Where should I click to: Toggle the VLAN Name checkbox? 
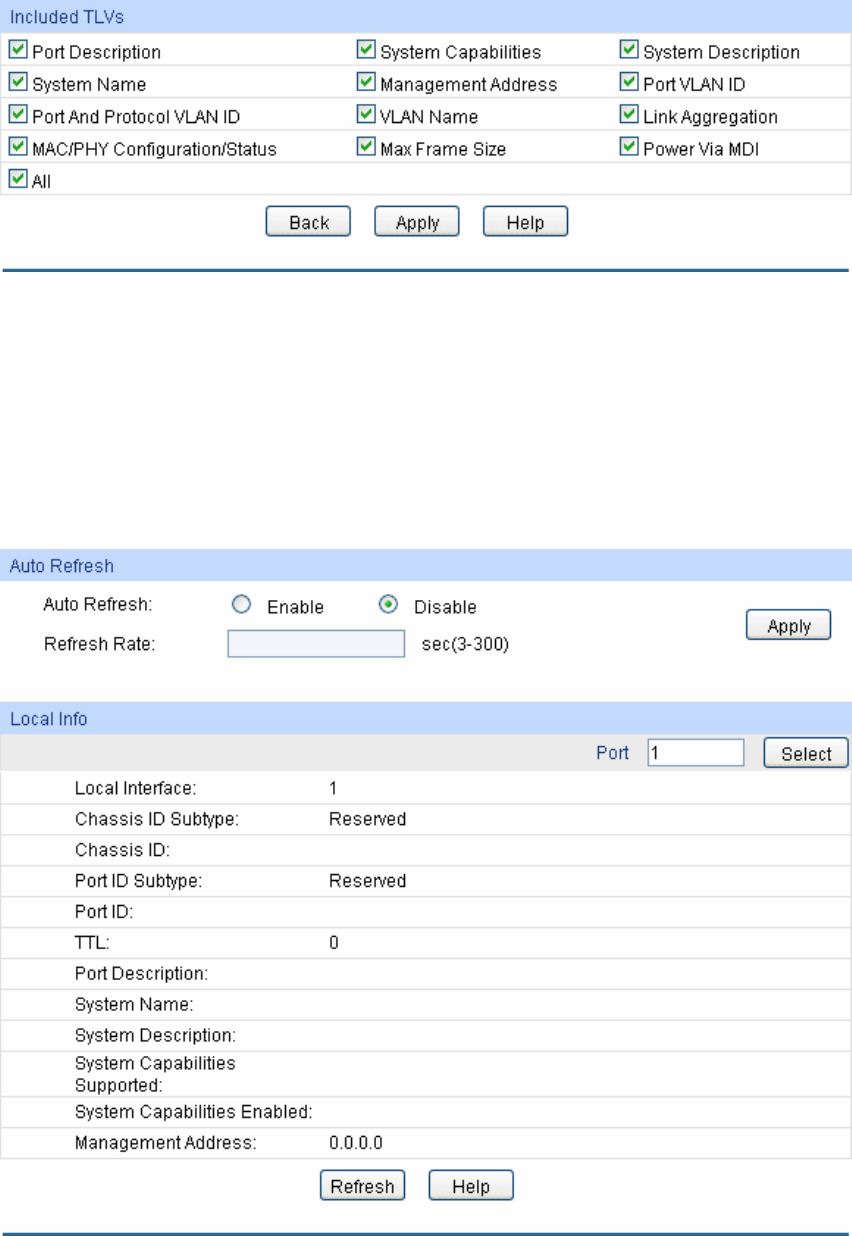(365, 116)
